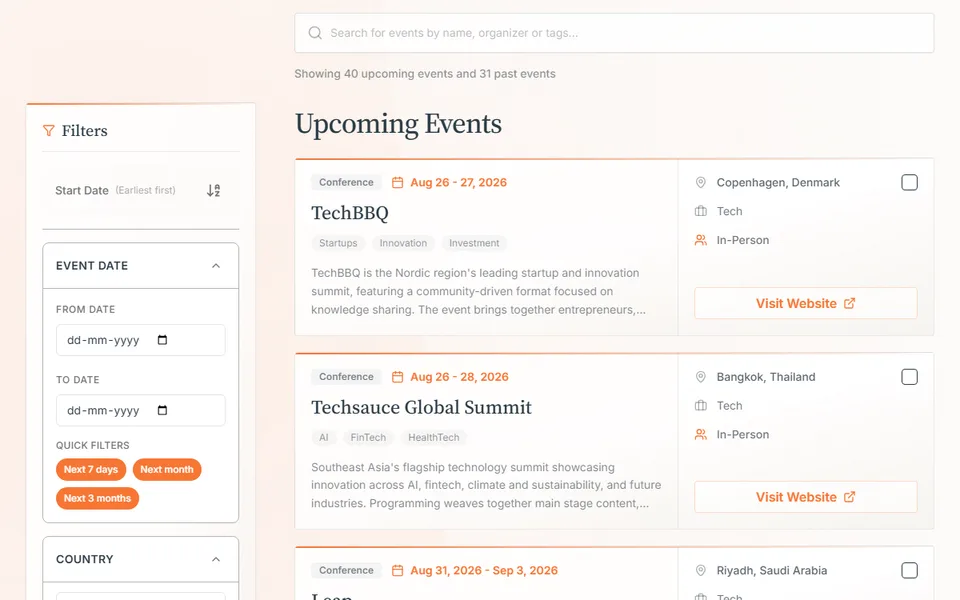Image resolution: width=960 pixels, height=600 pixels.
Task: Click location pin icon for Riyadh, Saudi Arabia
Action: [x=700, y=571]
